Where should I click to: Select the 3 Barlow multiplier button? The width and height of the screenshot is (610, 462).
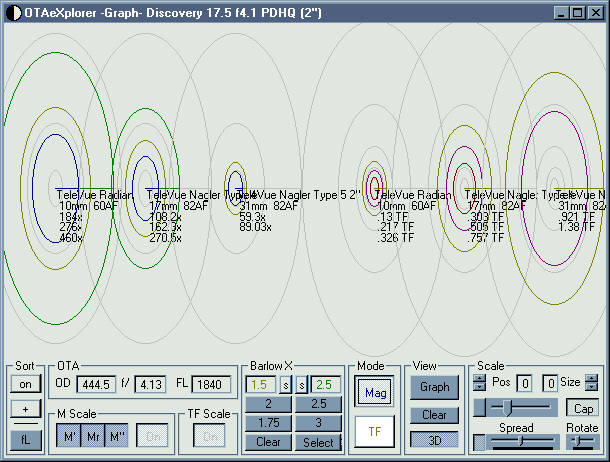[319, 423]
